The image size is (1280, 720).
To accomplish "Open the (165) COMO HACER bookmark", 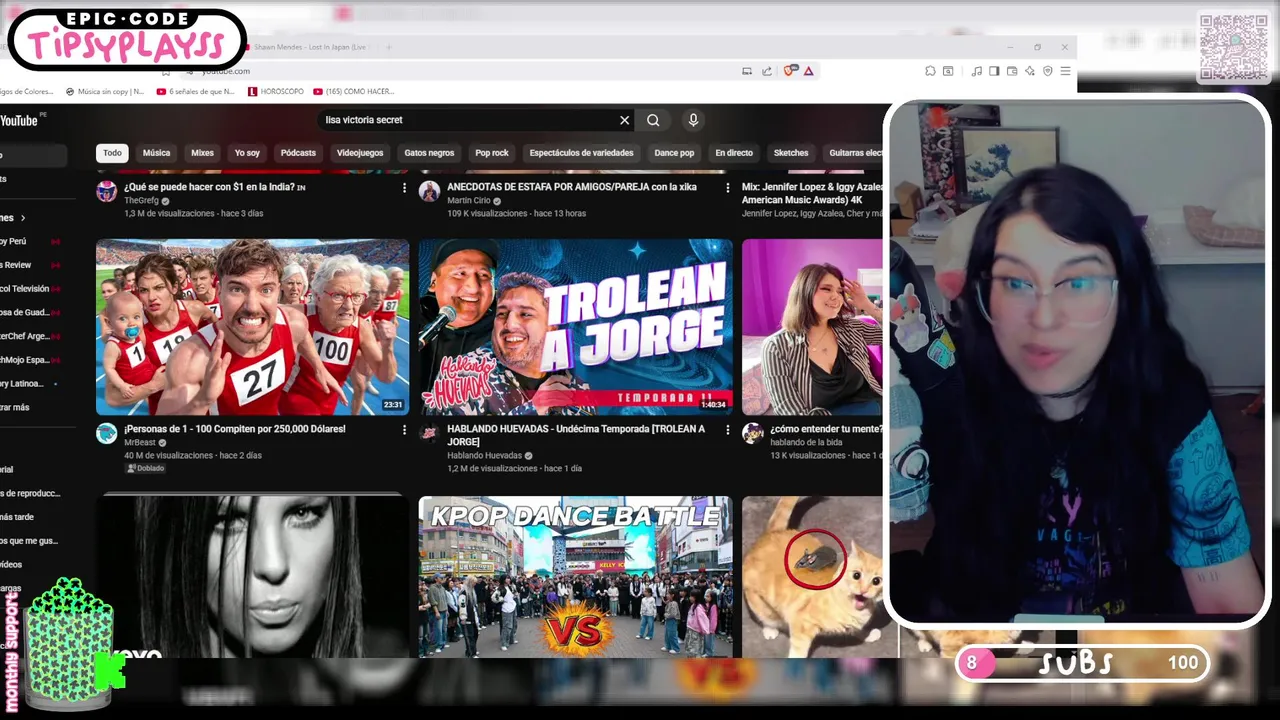I will (x=354, y=91).
